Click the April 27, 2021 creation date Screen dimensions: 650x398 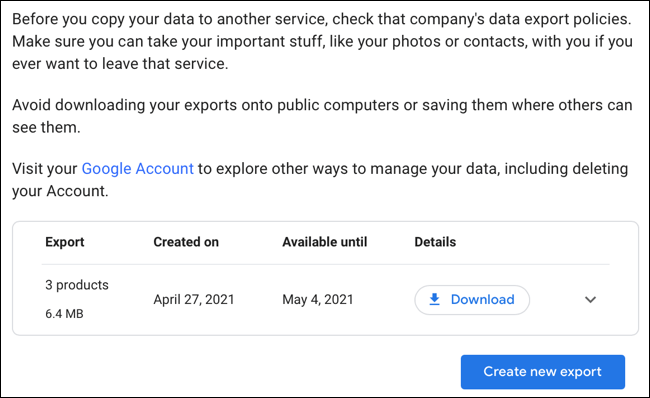pyautogui.click(x=194, y=299)
